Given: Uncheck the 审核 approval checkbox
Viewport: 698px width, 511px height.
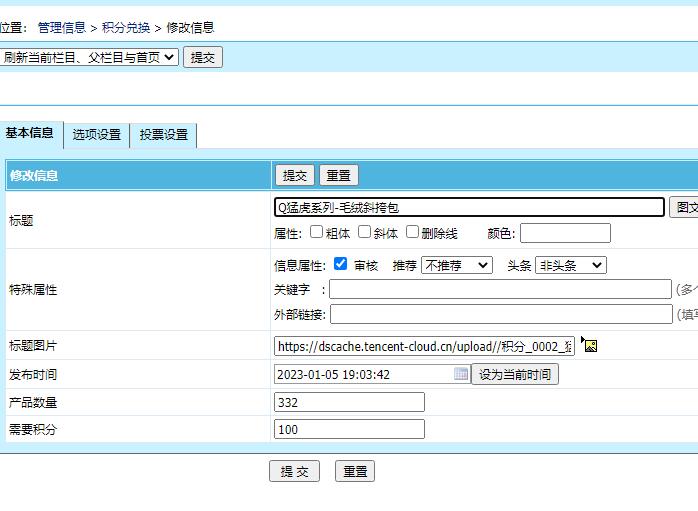Looking at the screenshot, I should [x=340, y=265].
